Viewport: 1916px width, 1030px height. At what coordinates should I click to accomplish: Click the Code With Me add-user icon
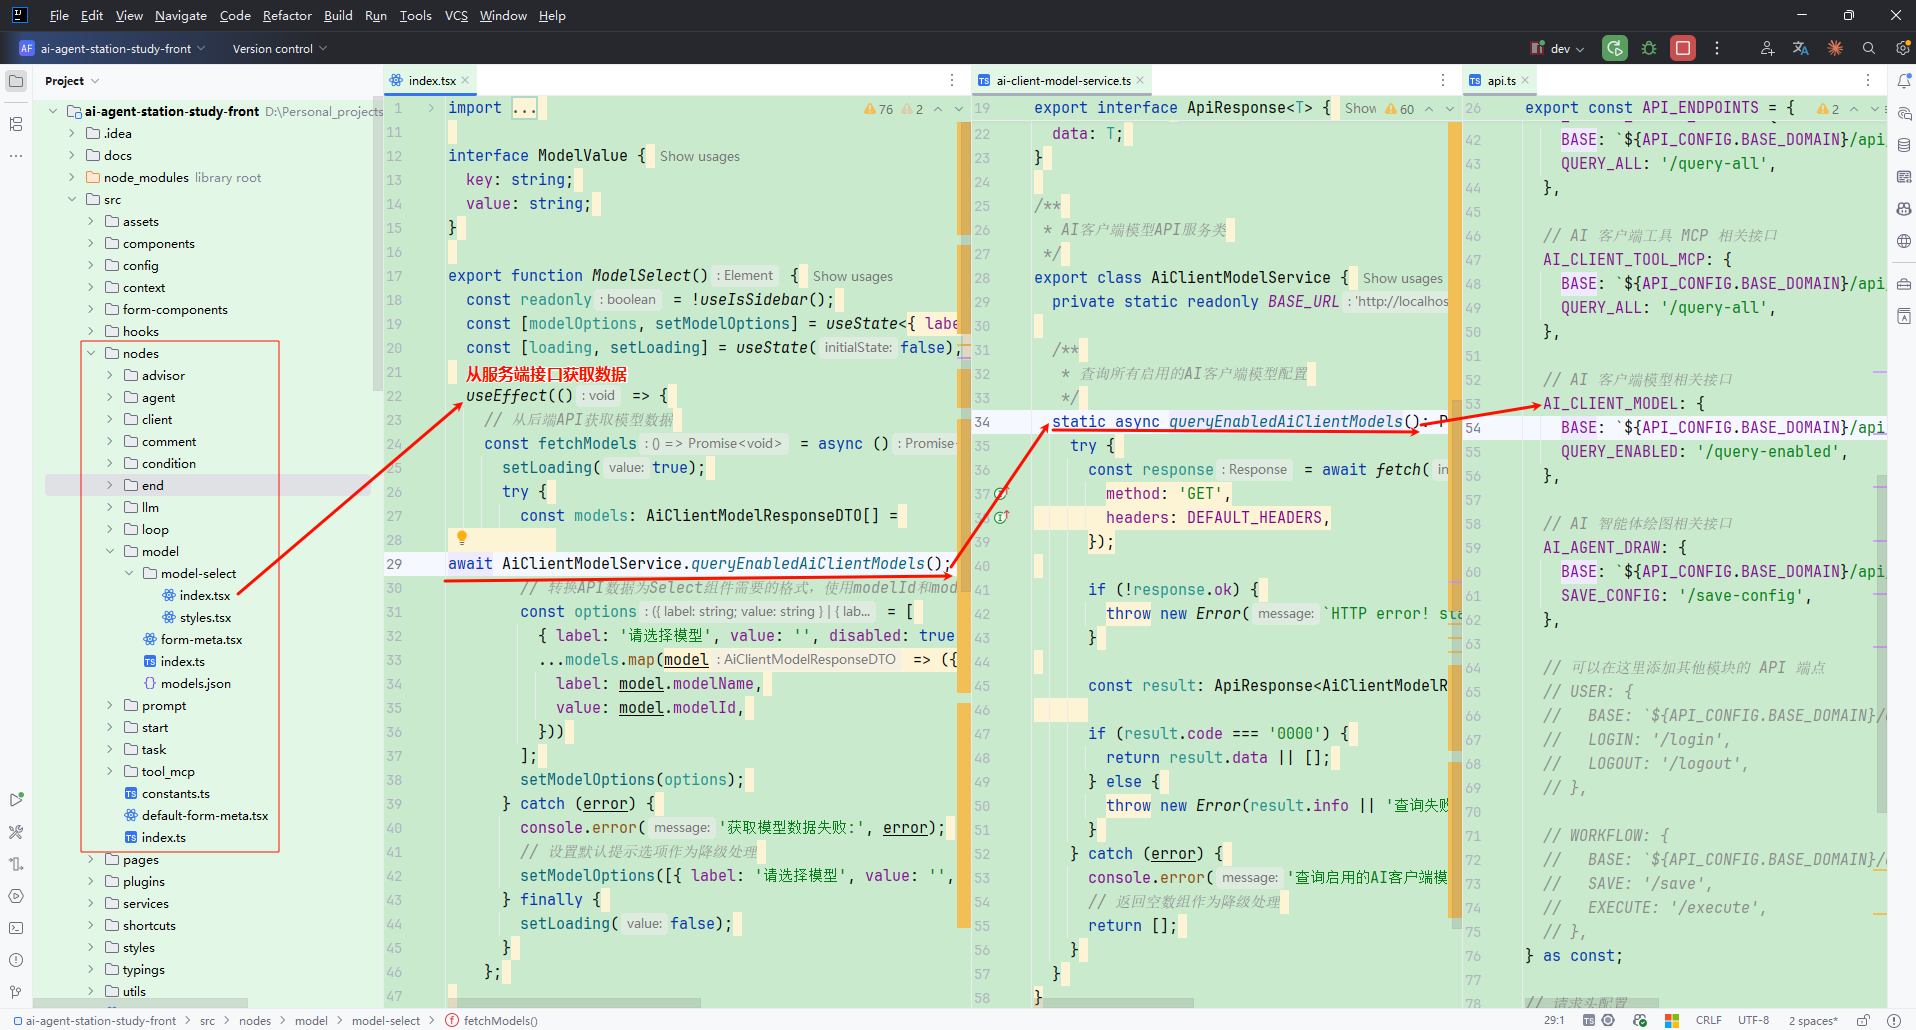pyautogui.click(x=1767, y=48)
